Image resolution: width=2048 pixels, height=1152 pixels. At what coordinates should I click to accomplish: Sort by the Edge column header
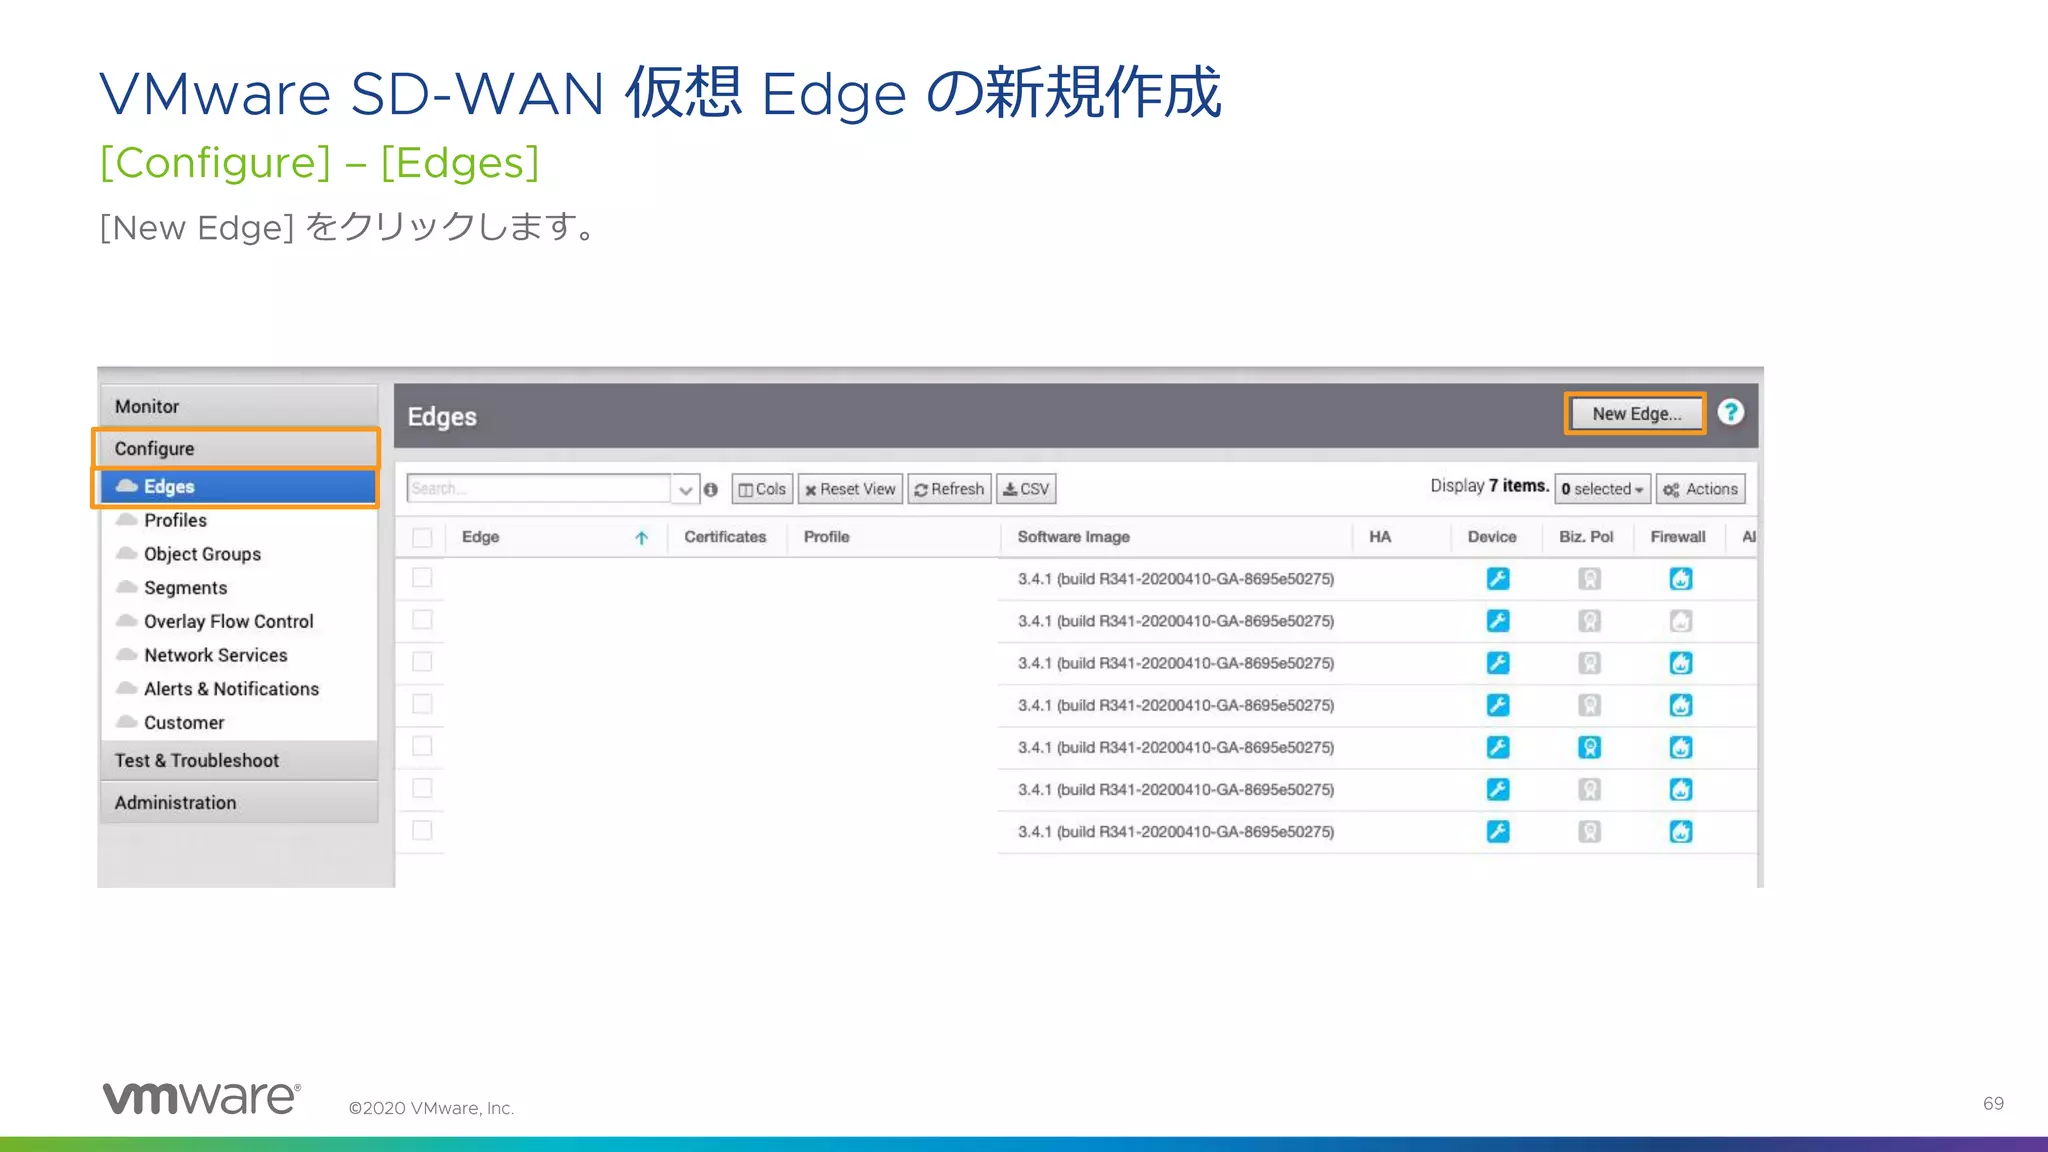481,537
